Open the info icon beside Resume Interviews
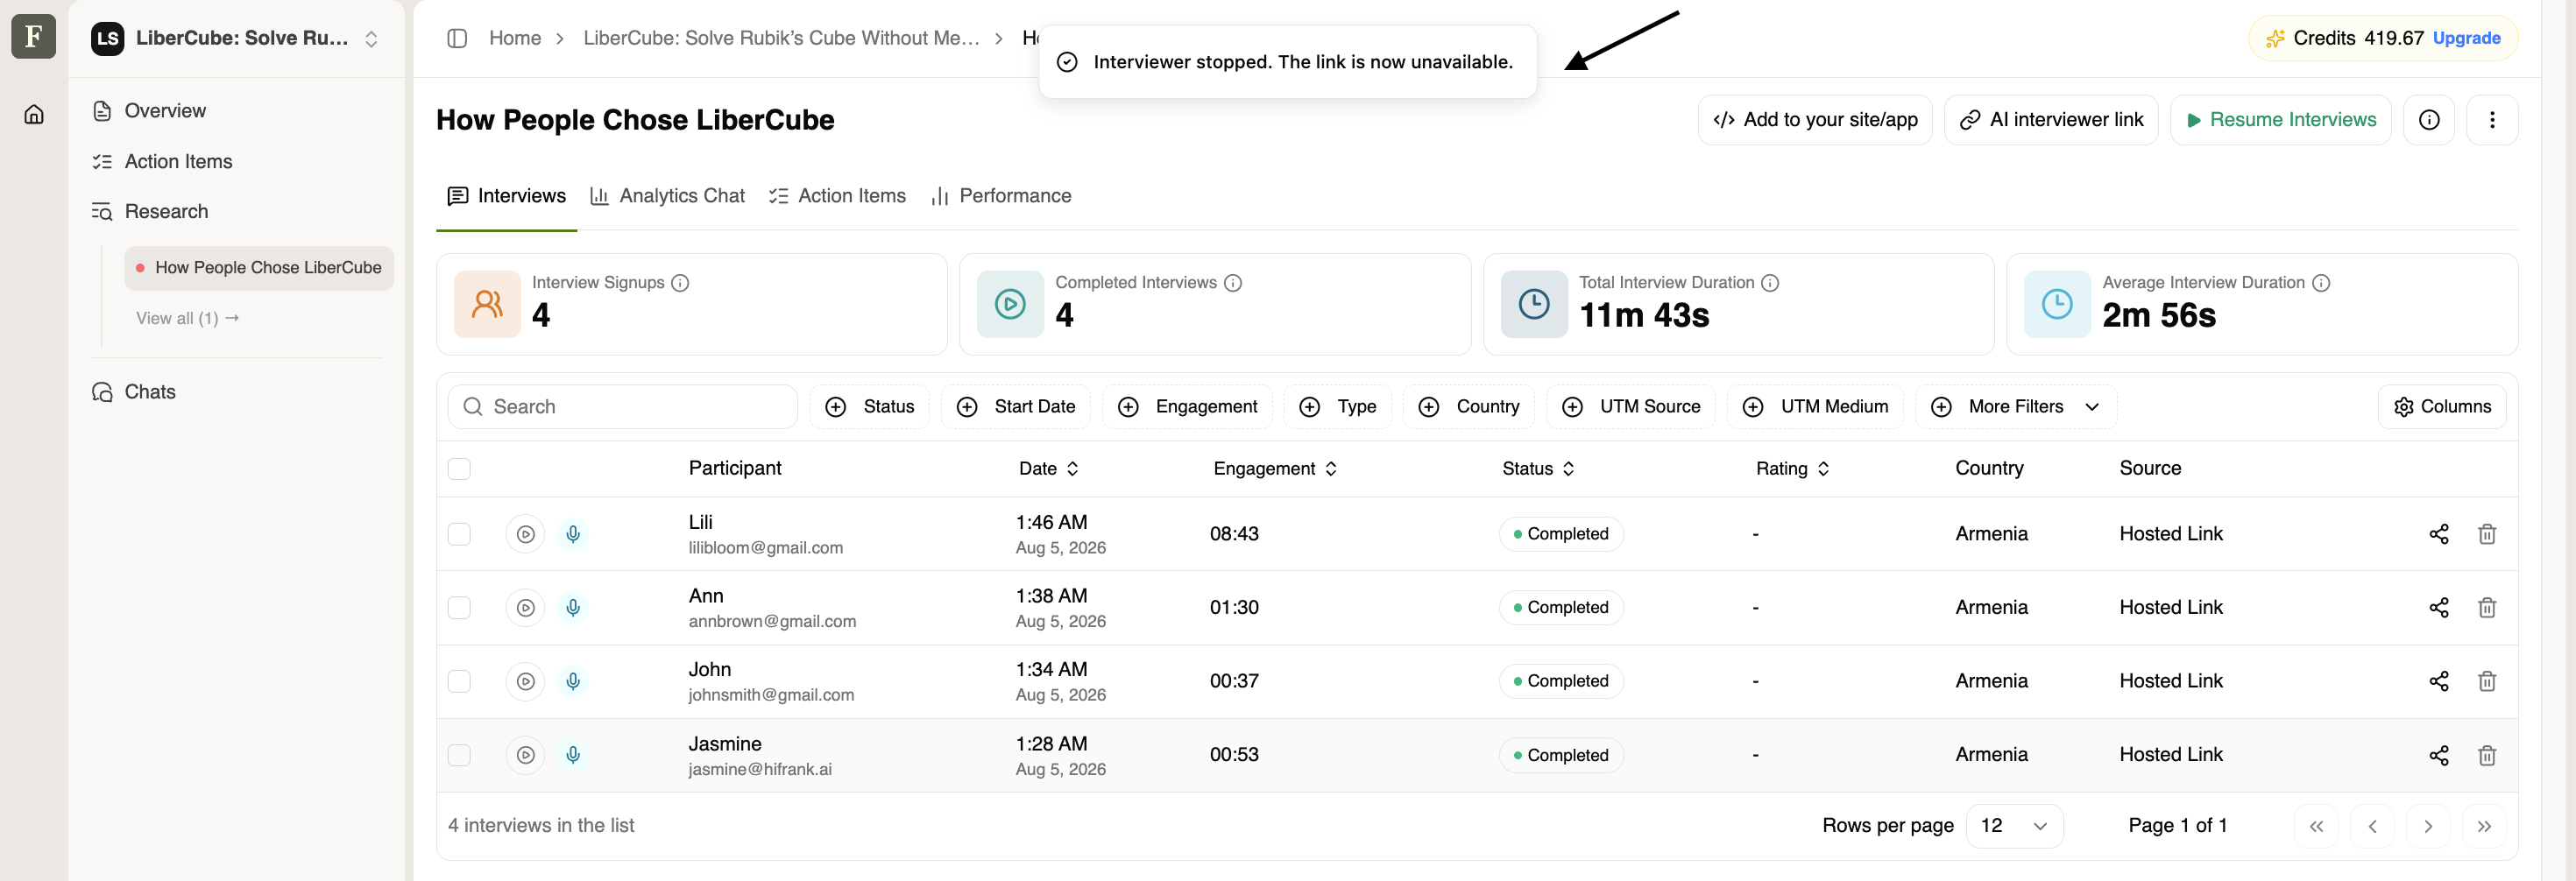The height and width of the screenshot is (881, 2576). [2429, 120]
